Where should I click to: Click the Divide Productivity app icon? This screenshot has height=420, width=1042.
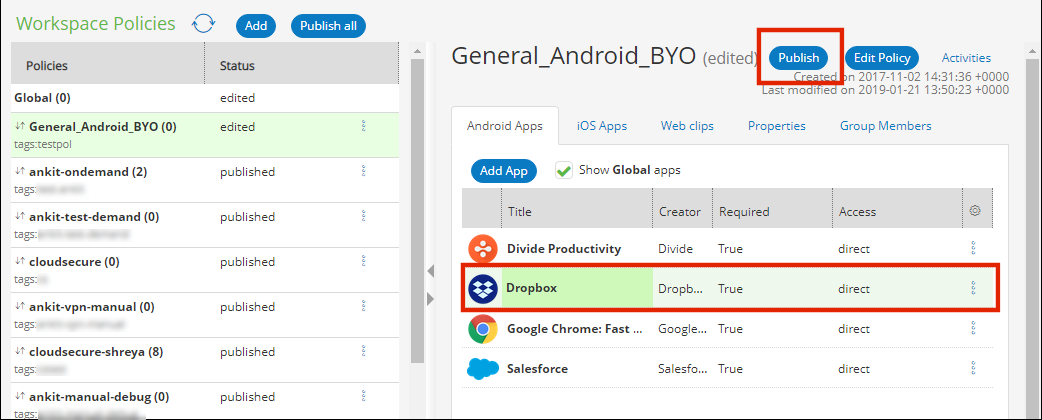click(x=483, y=248)
